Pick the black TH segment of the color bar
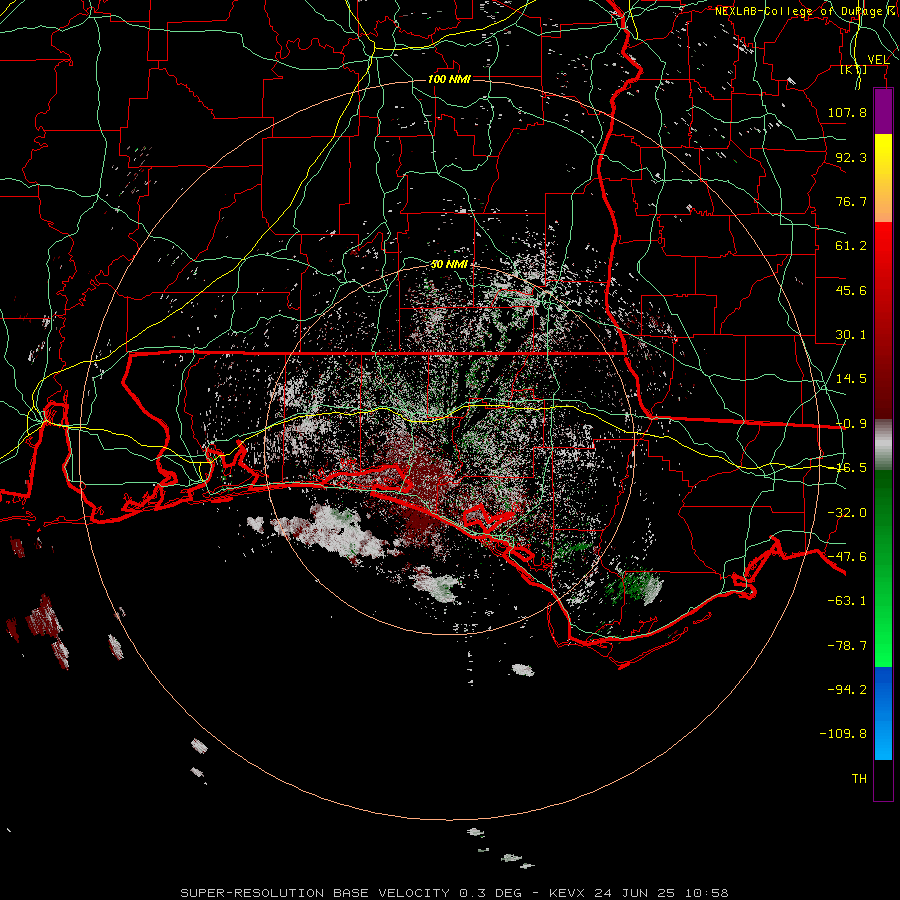 883,779
